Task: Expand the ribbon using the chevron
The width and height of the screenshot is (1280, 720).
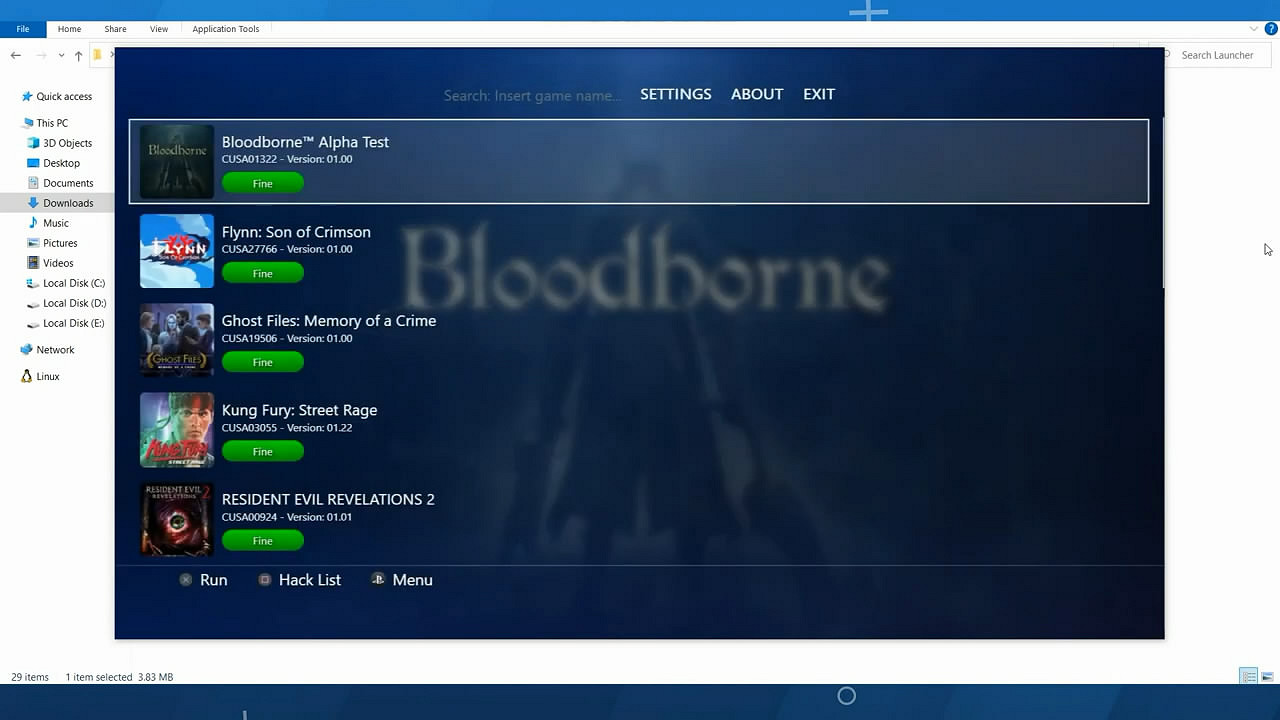Action: (1254, 29)
